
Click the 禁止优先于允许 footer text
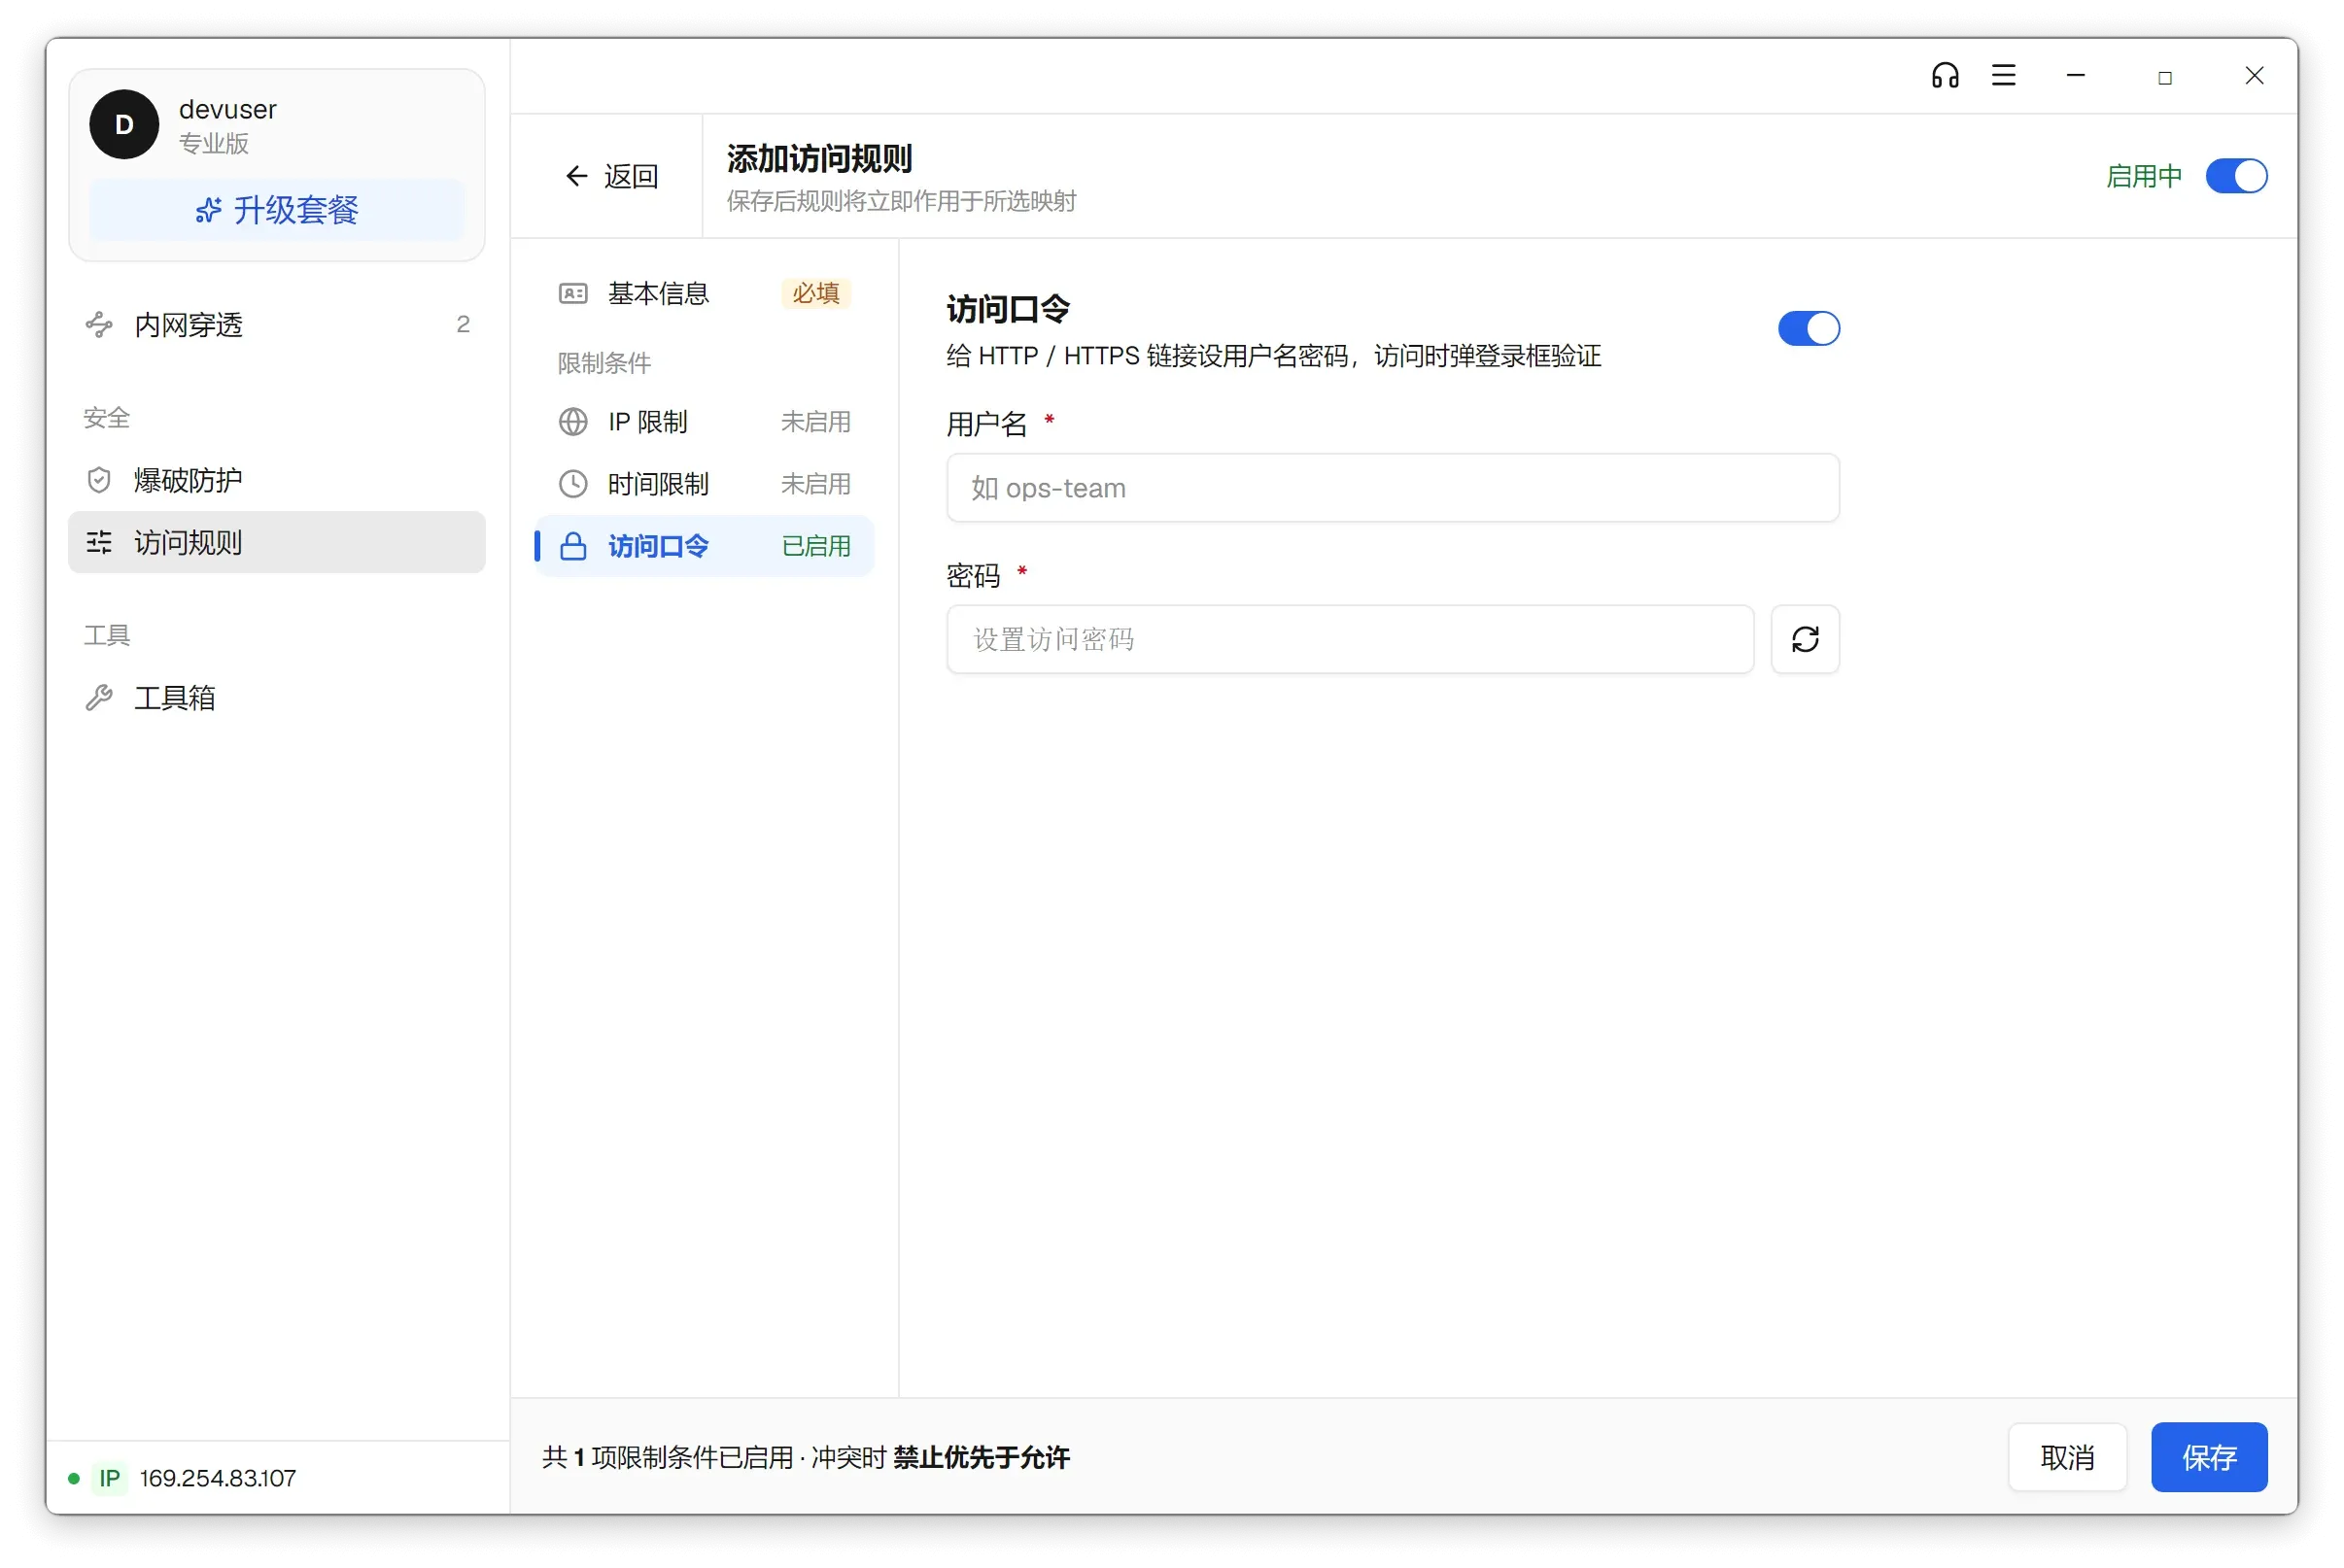[981, 1457]
